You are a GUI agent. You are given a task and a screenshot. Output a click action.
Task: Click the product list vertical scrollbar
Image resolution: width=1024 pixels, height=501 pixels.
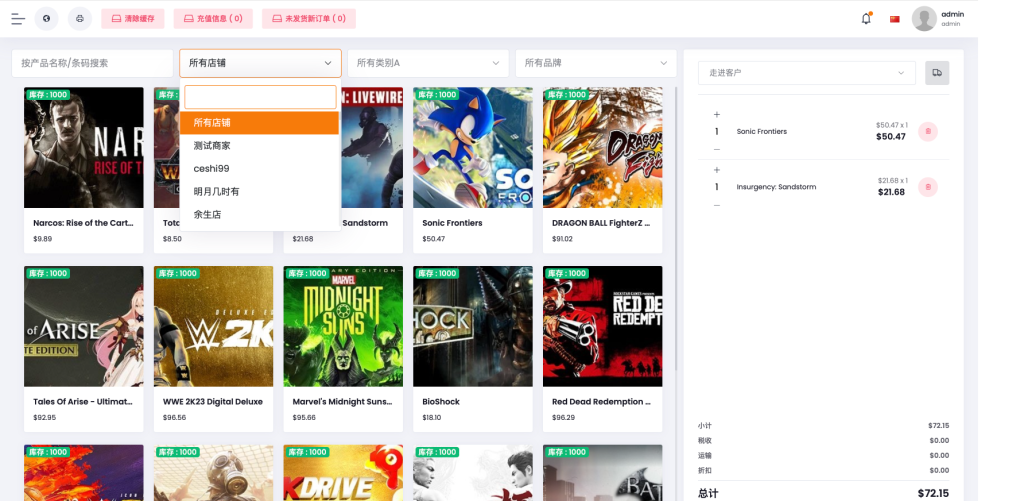(675, 229)
